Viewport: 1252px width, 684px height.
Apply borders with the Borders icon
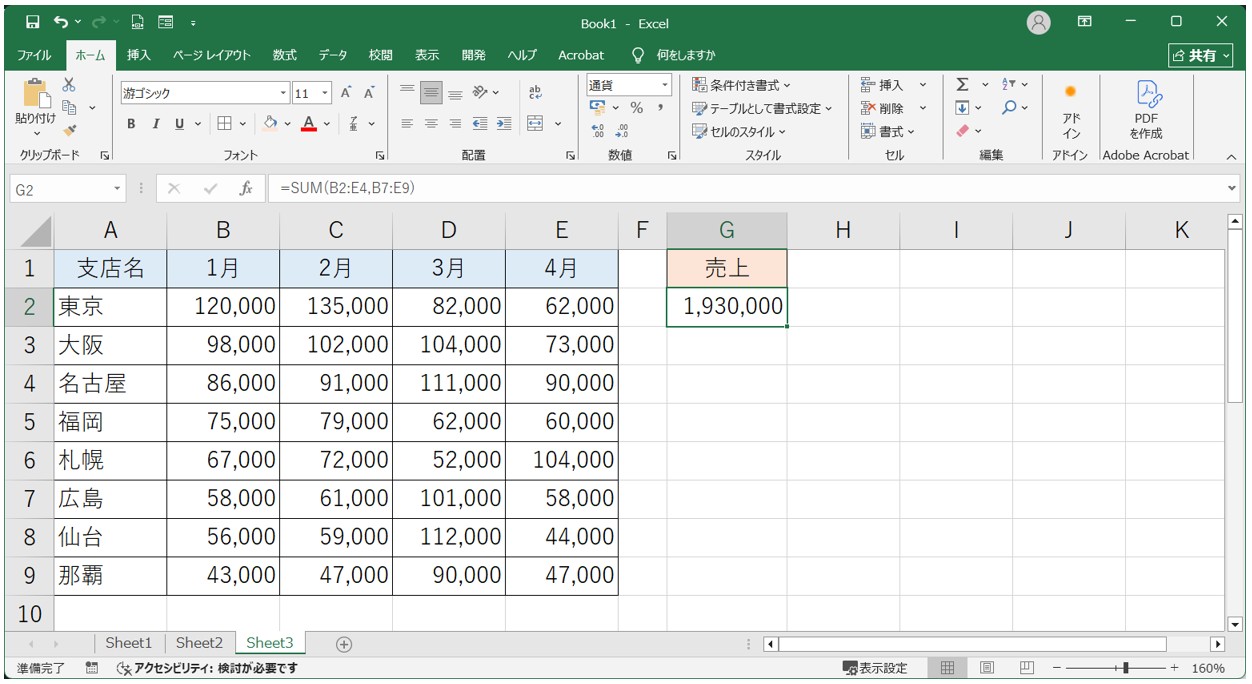[x=224, y=124]
